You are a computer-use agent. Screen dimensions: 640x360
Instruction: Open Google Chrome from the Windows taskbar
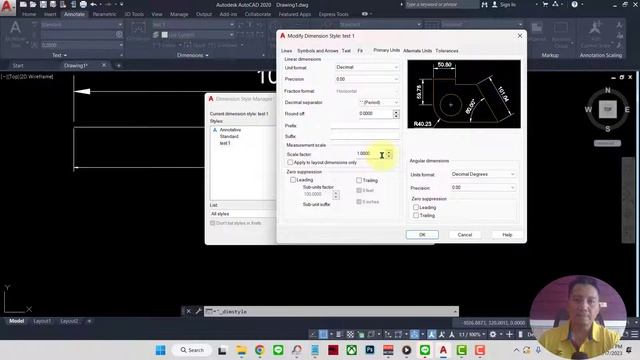coord(260,350)
